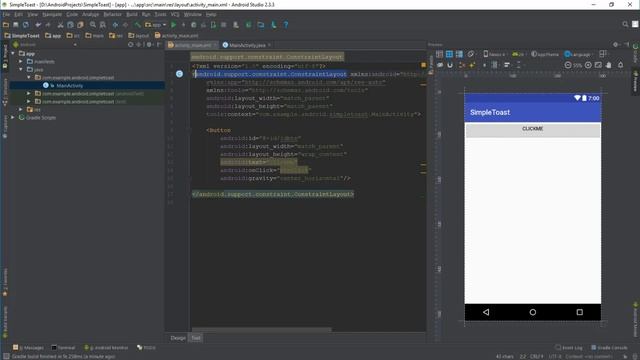The width and height of the screenshot is (640, 360).
Task: Open the VCS menu
Action: [x=175, y=14]
